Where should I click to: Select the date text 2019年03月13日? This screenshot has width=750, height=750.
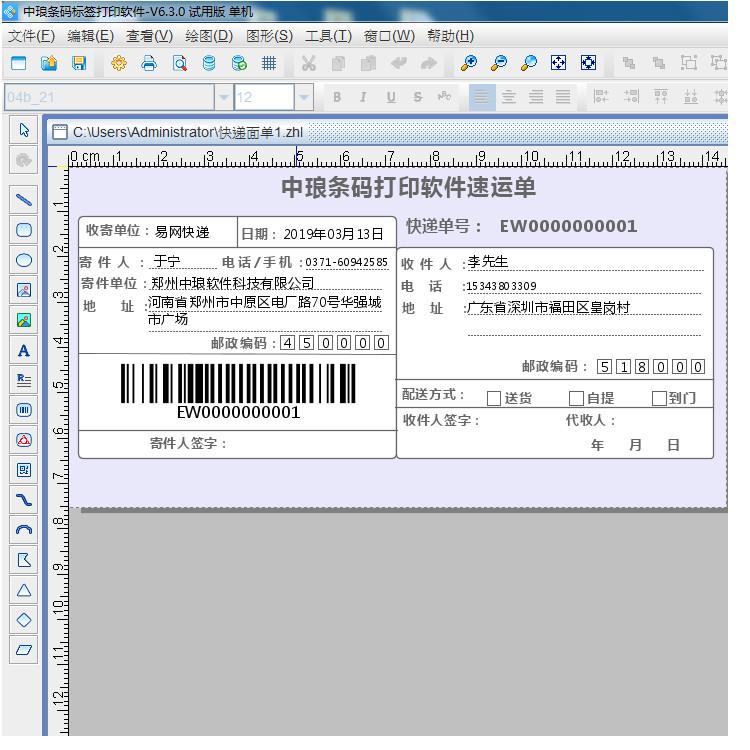click(x=333, y=234)
